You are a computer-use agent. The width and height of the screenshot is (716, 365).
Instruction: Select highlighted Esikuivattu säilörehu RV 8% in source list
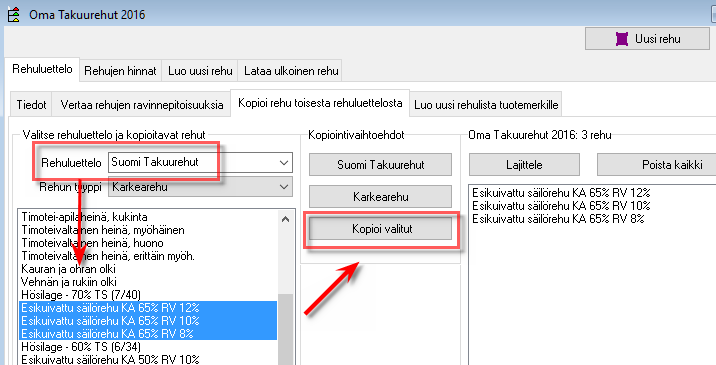click(148, 333)
